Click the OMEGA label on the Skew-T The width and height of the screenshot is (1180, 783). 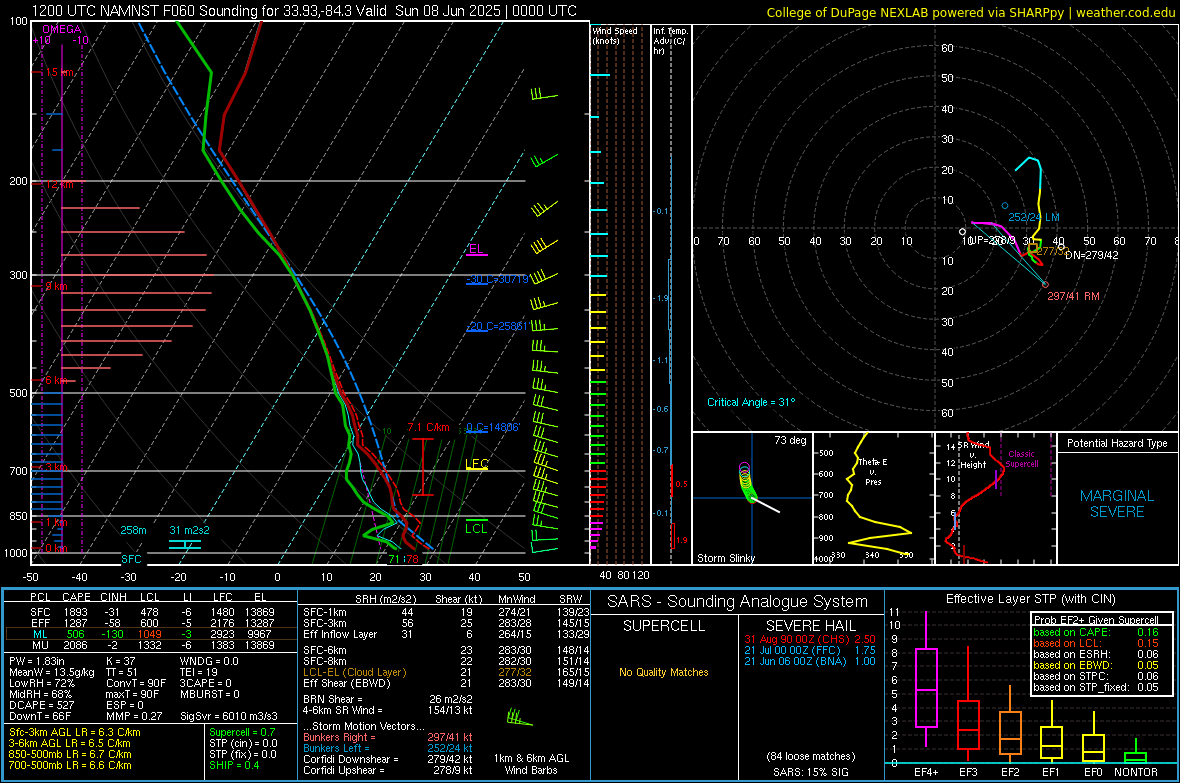coord(62,29)
